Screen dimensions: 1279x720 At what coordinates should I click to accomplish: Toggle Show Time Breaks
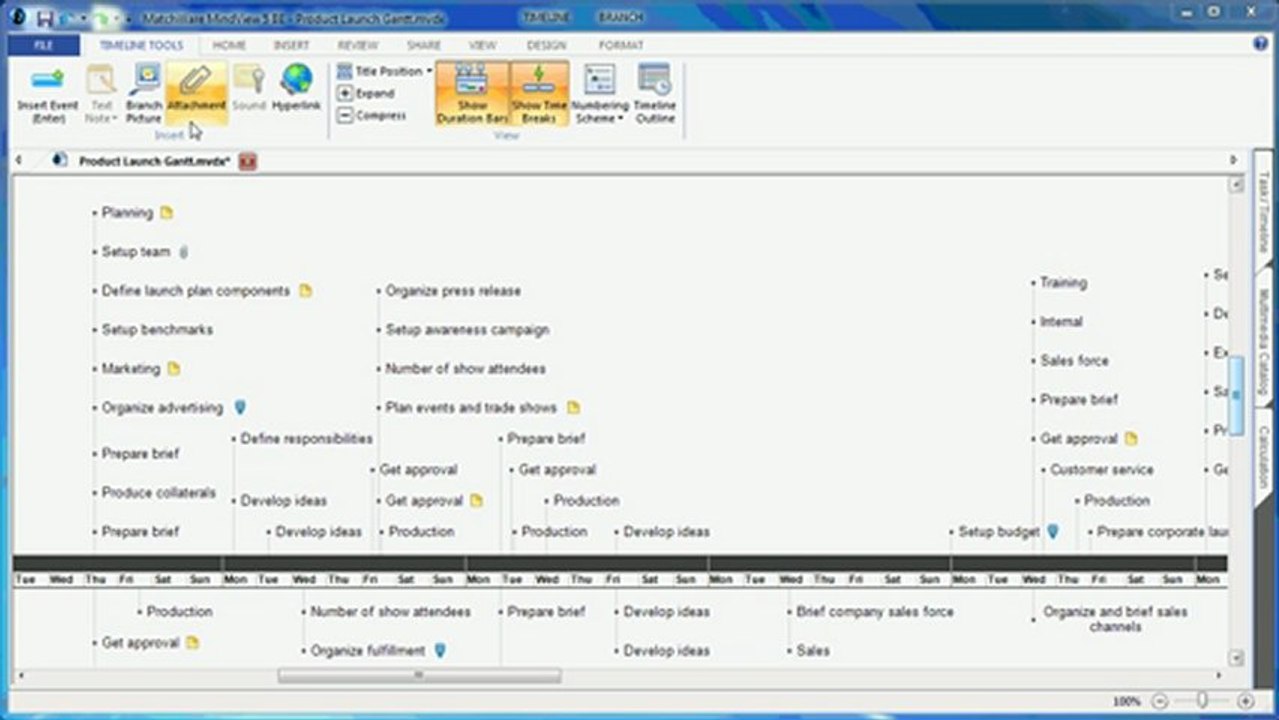540,94
